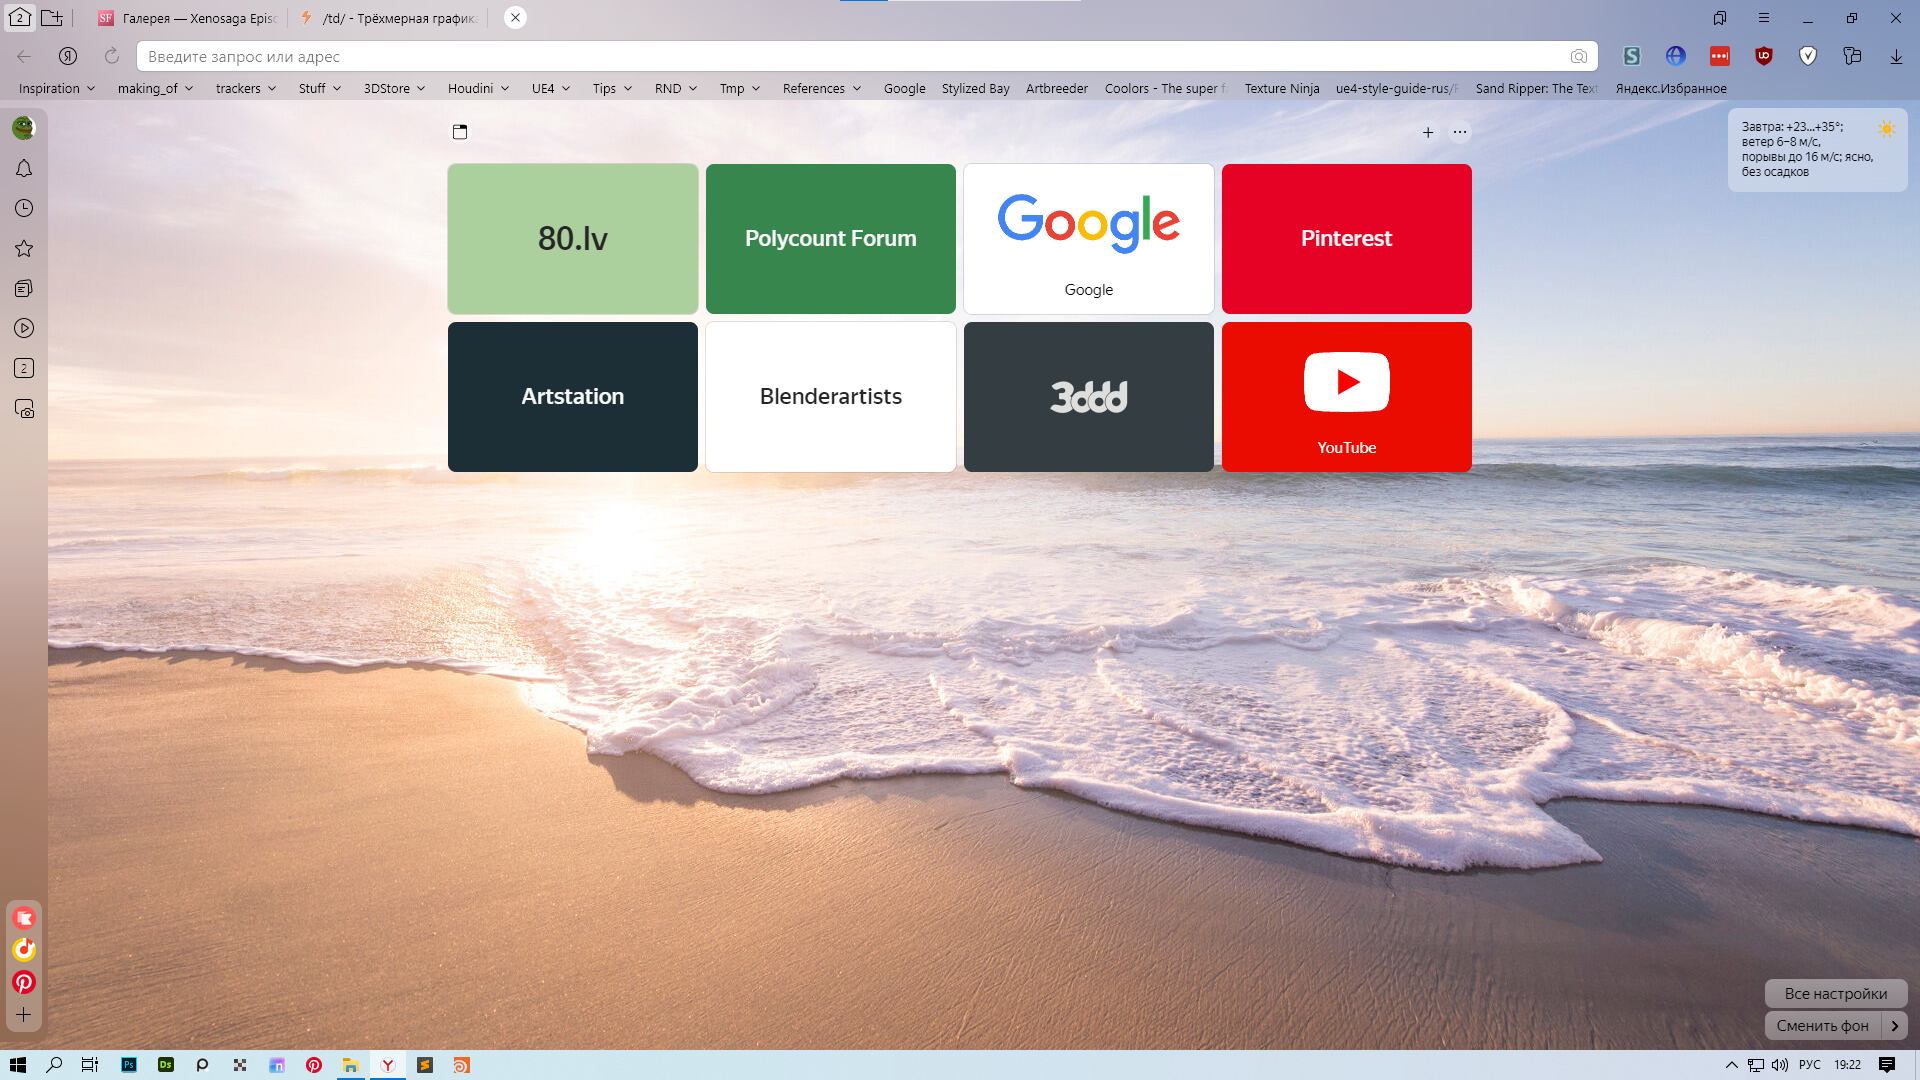Open Pinterest icon in the sidebar
Screen dimensions: 1920x1080
pyautogui.click(x=24, y=982)
